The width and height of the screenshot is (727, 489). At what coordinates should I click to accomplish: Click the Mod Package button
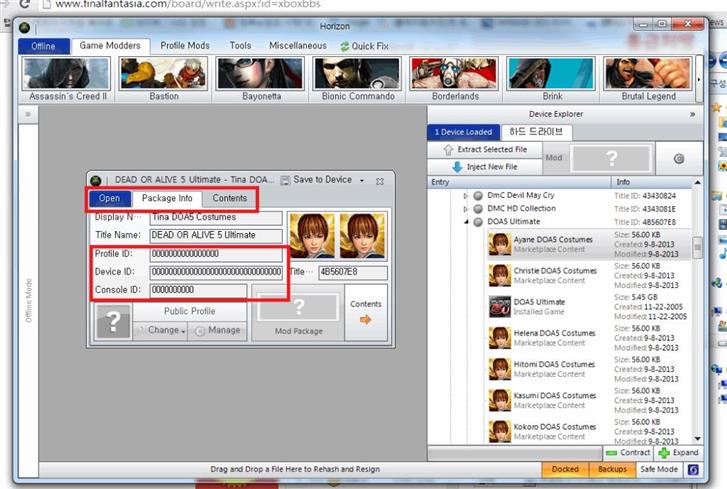[x=298, y=313]
